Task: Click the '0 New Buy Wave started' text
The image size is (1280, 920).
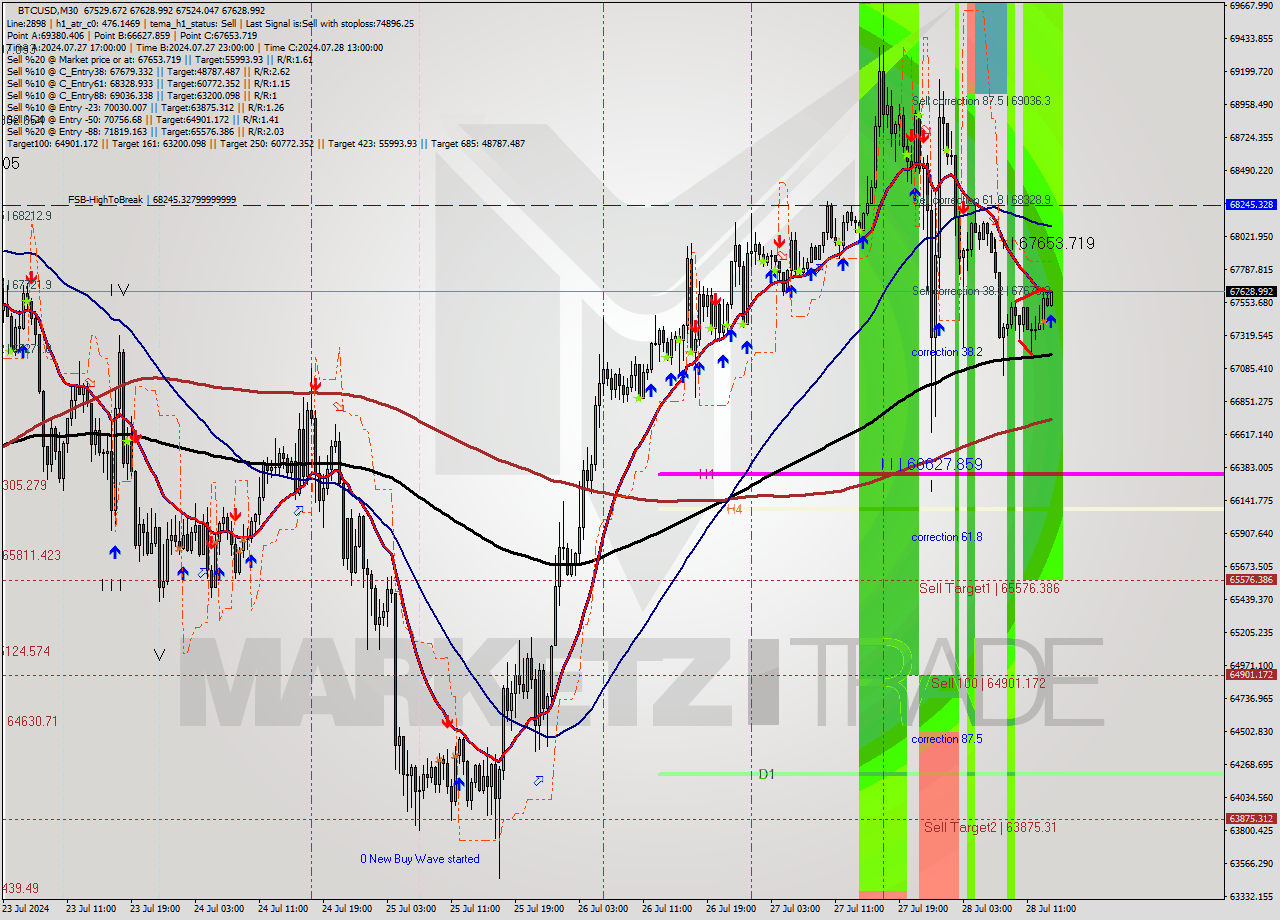Action: click(420, 859)
